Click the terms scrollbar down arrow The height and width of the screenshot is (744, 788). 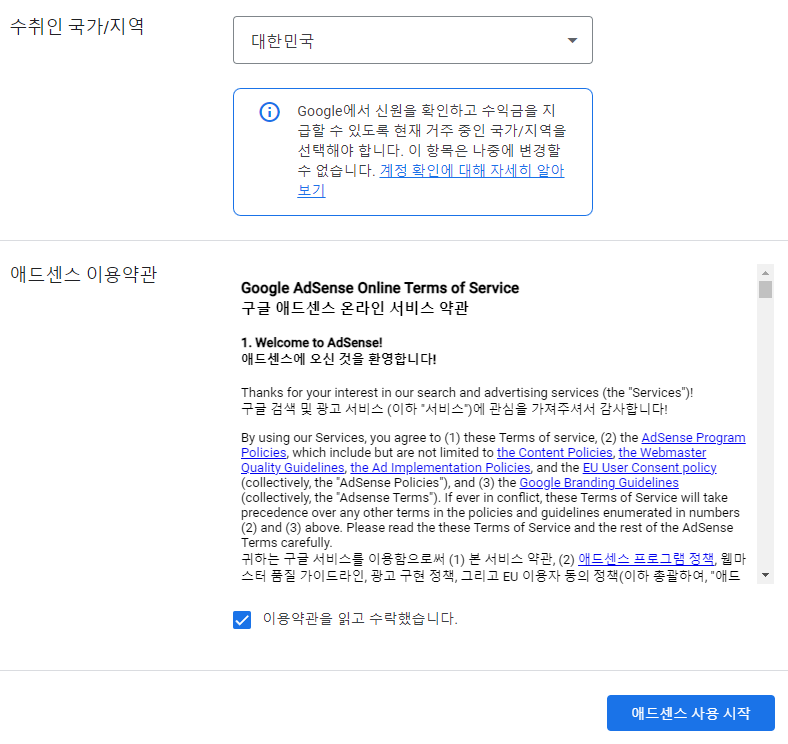[765, 575]
